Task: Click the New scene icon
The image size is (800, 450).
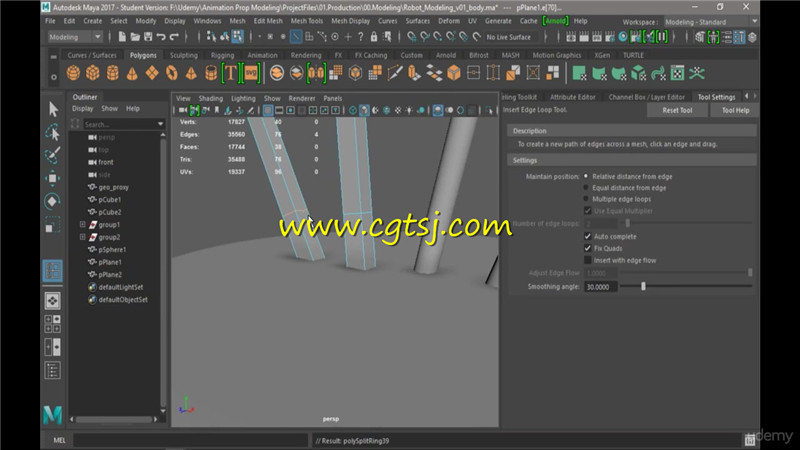Action: click(x=122, y=37)
